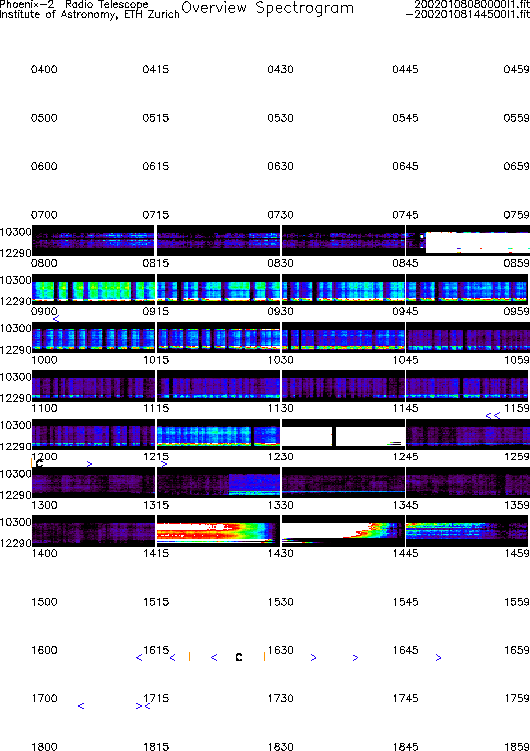The width and height of the screenshot is (530, 751).
Task: Click the blue < marker just right of 1615
Action: 172,658
